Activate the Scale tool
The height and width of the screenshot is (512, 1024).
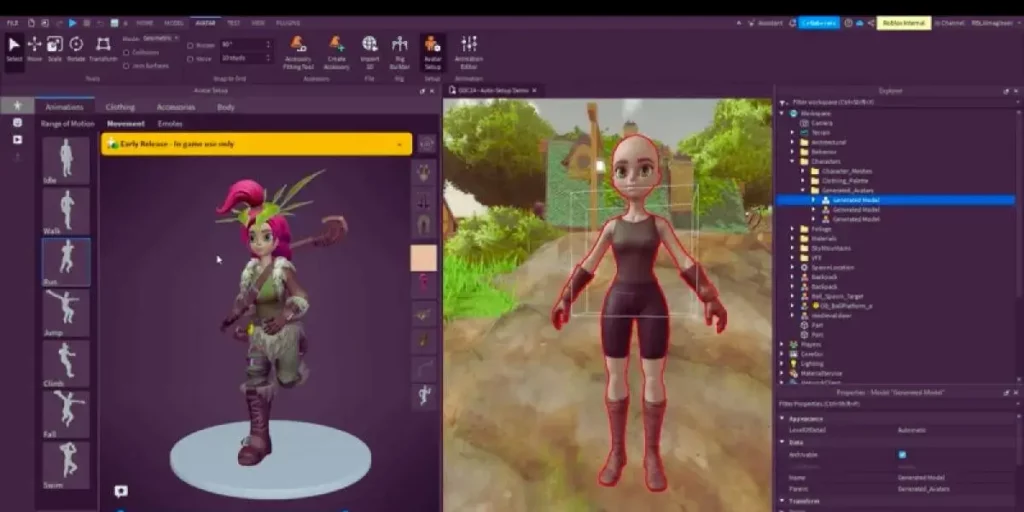click(55, 50)
